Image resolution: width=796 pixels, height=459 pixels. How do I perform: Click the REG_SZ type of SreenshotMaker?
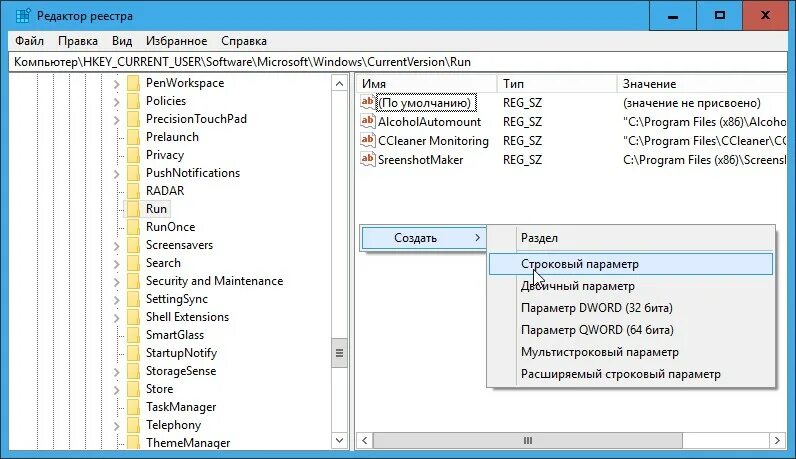522,160
